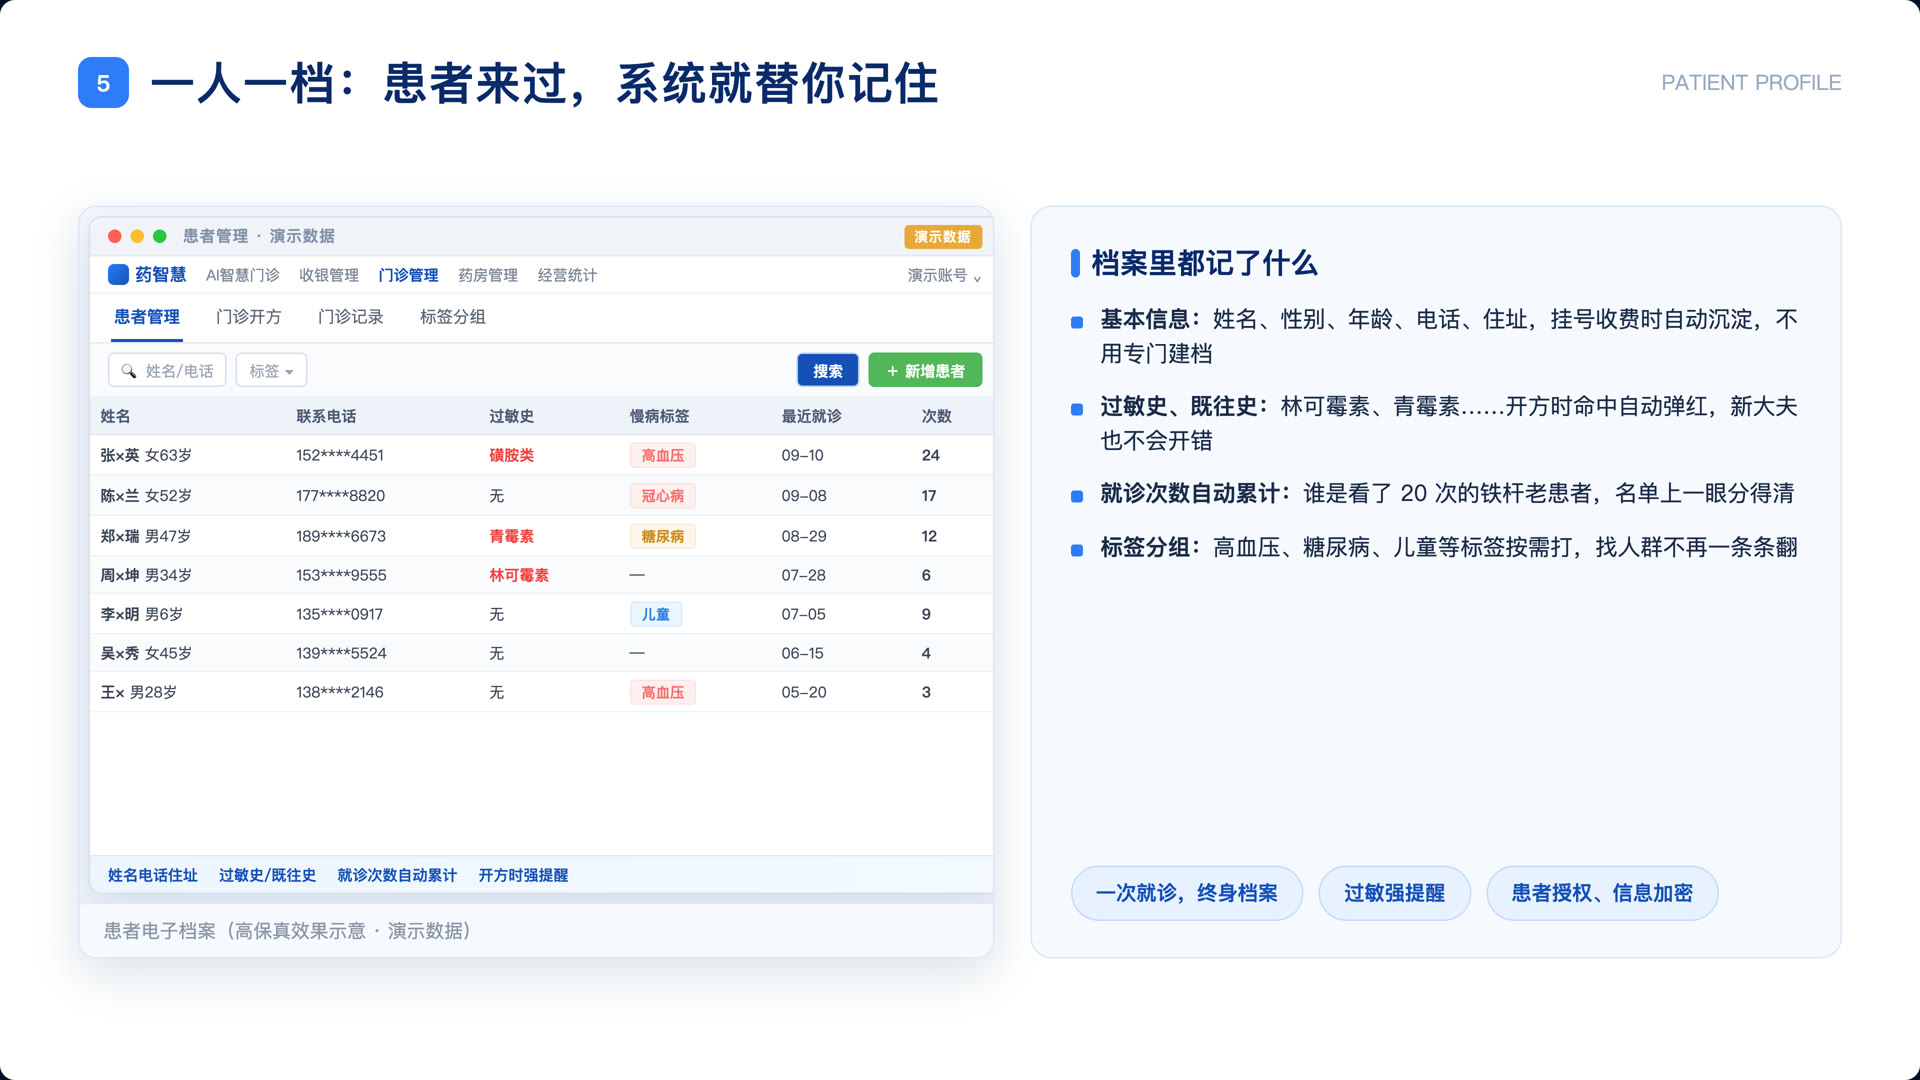Switch to the 患者管理 tab
Image resolution: width=1920 pixels, height=1080 pixels.
147,317
